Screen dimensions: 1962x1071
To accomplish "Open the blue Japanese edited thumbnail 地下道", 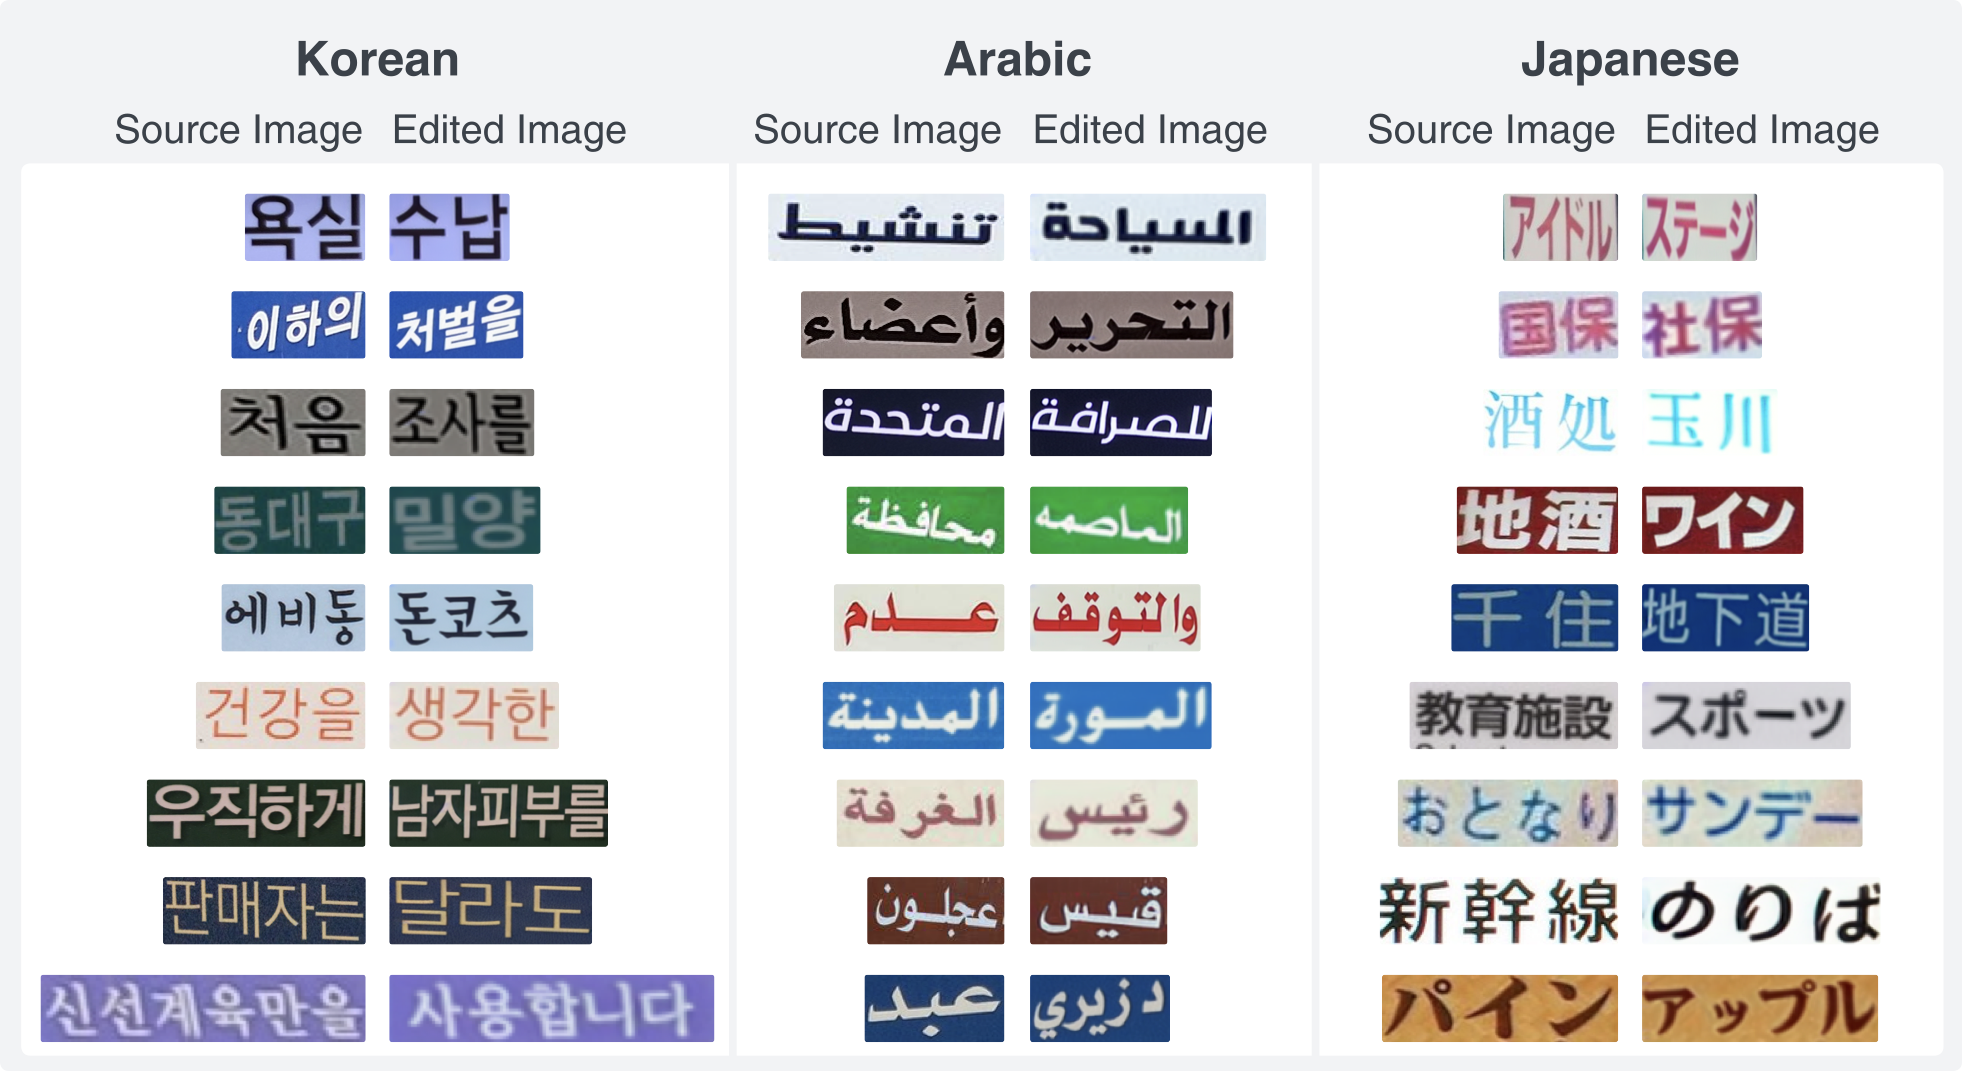I will (1725, 617).
